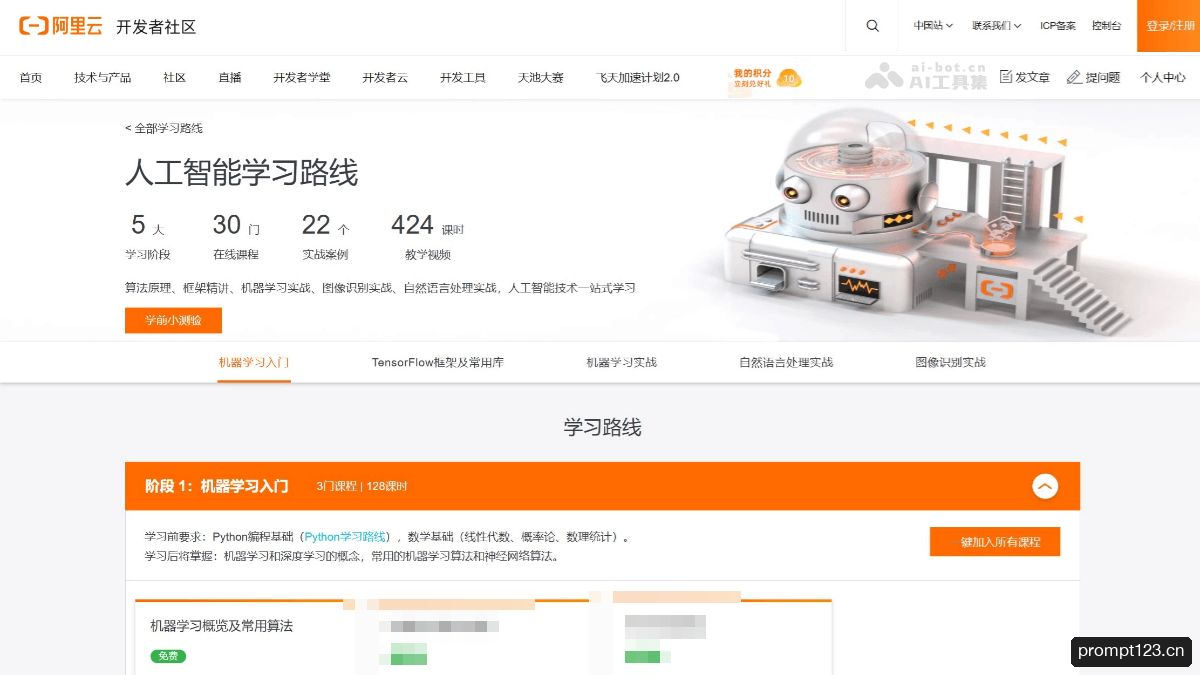Select 自然语言处理实战 tab
Viewport: 1200px width, 675px height.
[x=786, y=362]
